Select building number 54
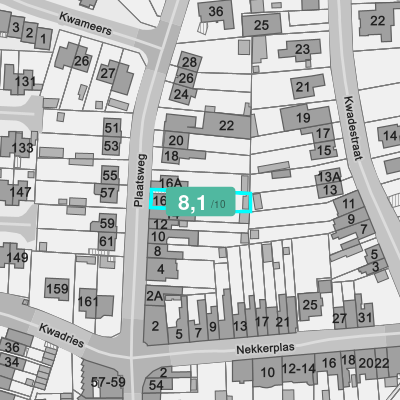 (156, 385)
